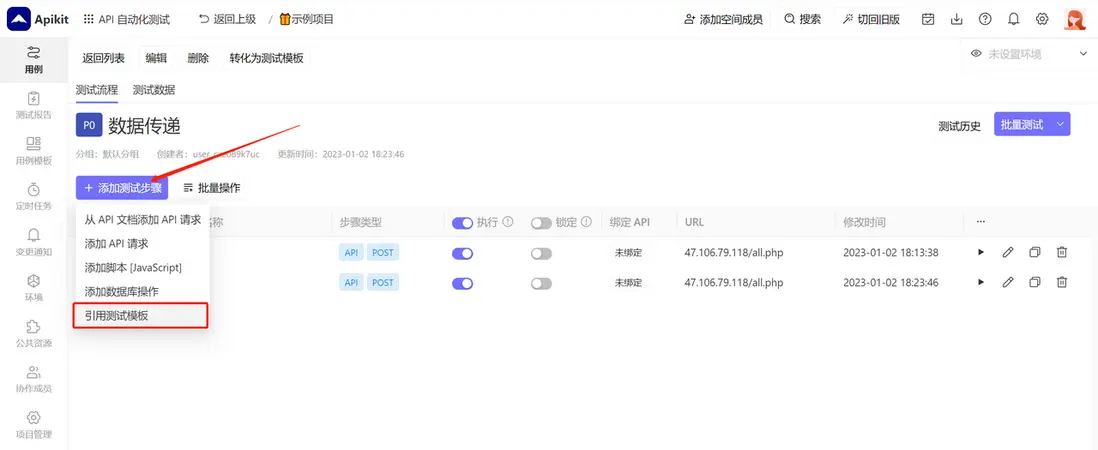Viewport: 1098px width, 450px height.
Task: Click the Apikit logo
Action: click(38, 19)
